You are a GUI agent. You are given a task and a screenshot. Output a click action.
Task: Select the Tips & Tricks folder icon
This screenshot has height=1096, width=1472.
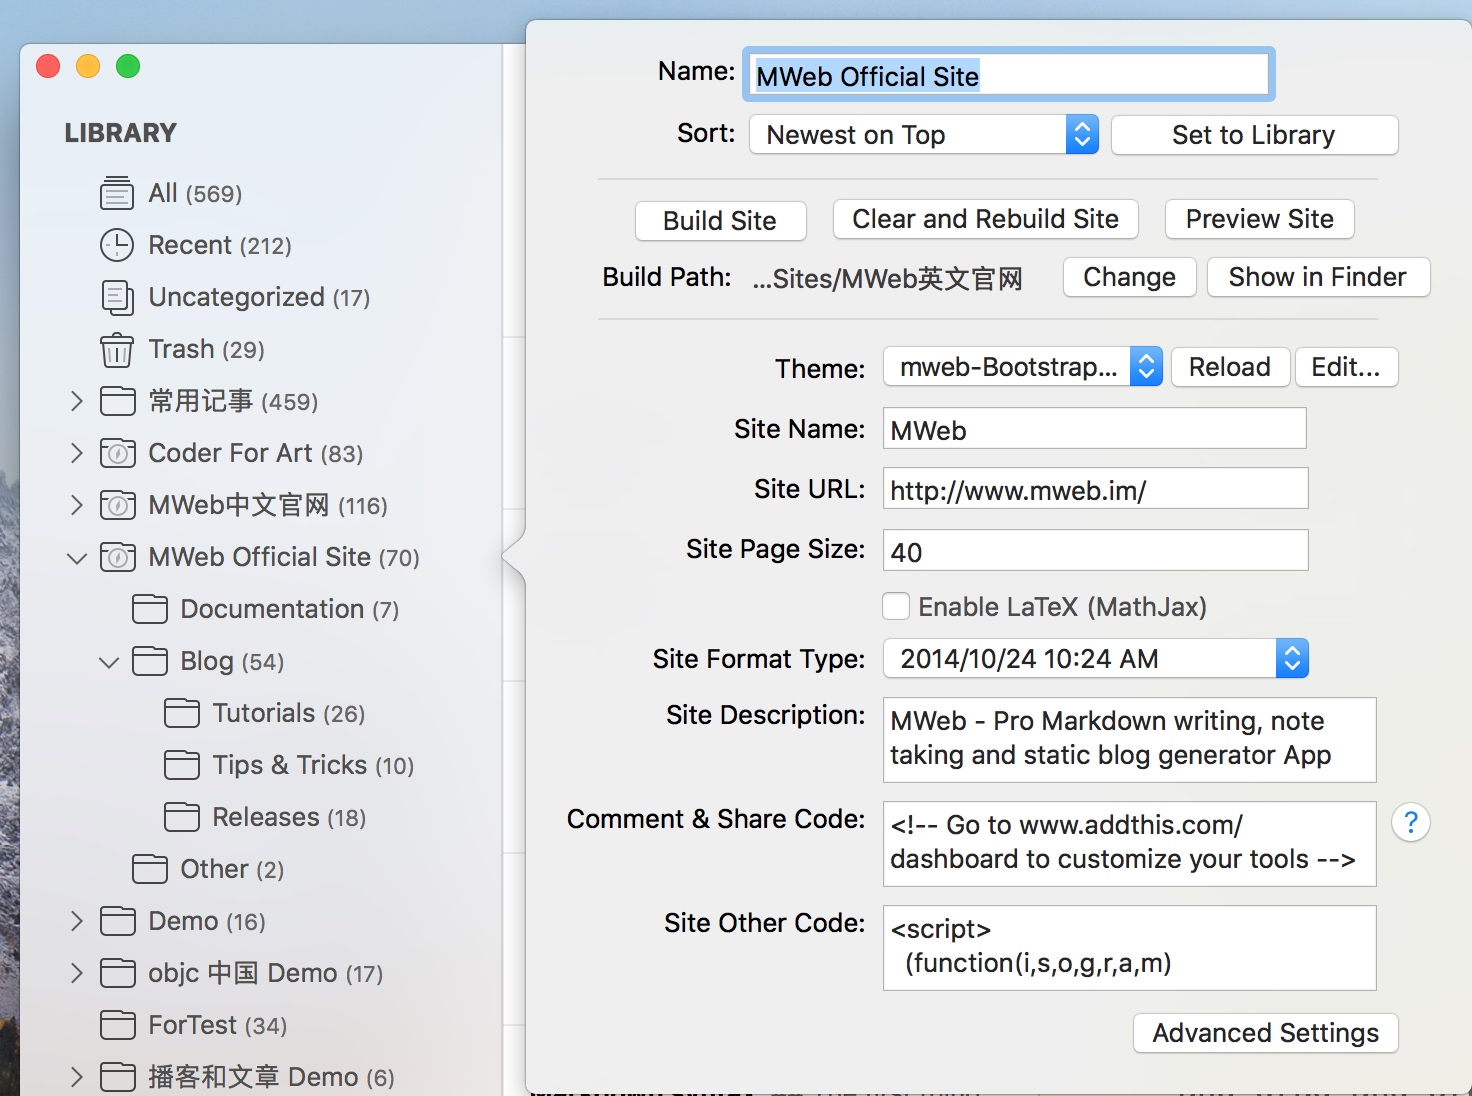182,765
